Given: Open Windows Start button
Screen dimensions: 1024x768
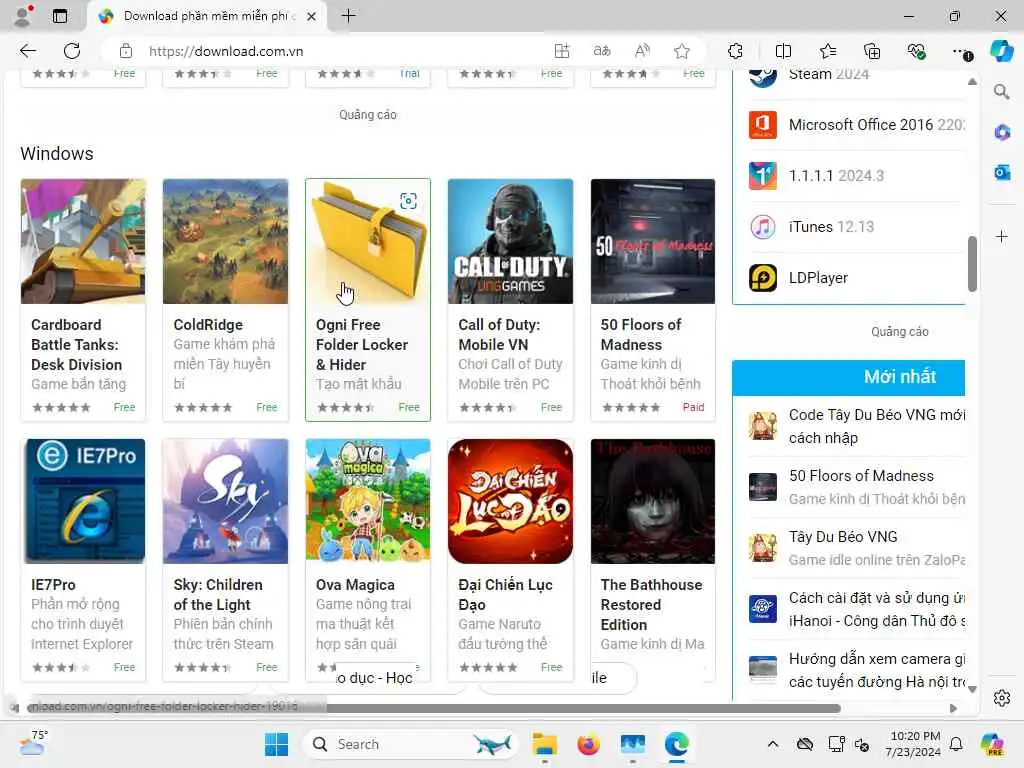Looking at the screenshot, I should pos(276,744).
